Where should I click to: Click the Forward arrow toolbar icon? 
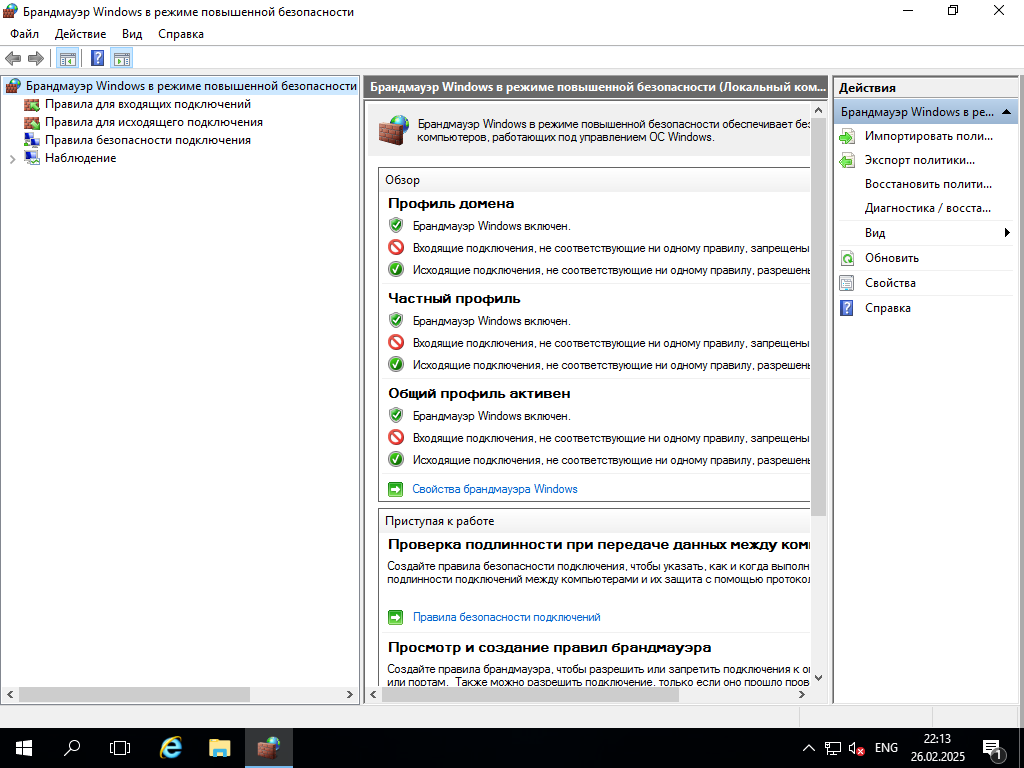[36, 59]
